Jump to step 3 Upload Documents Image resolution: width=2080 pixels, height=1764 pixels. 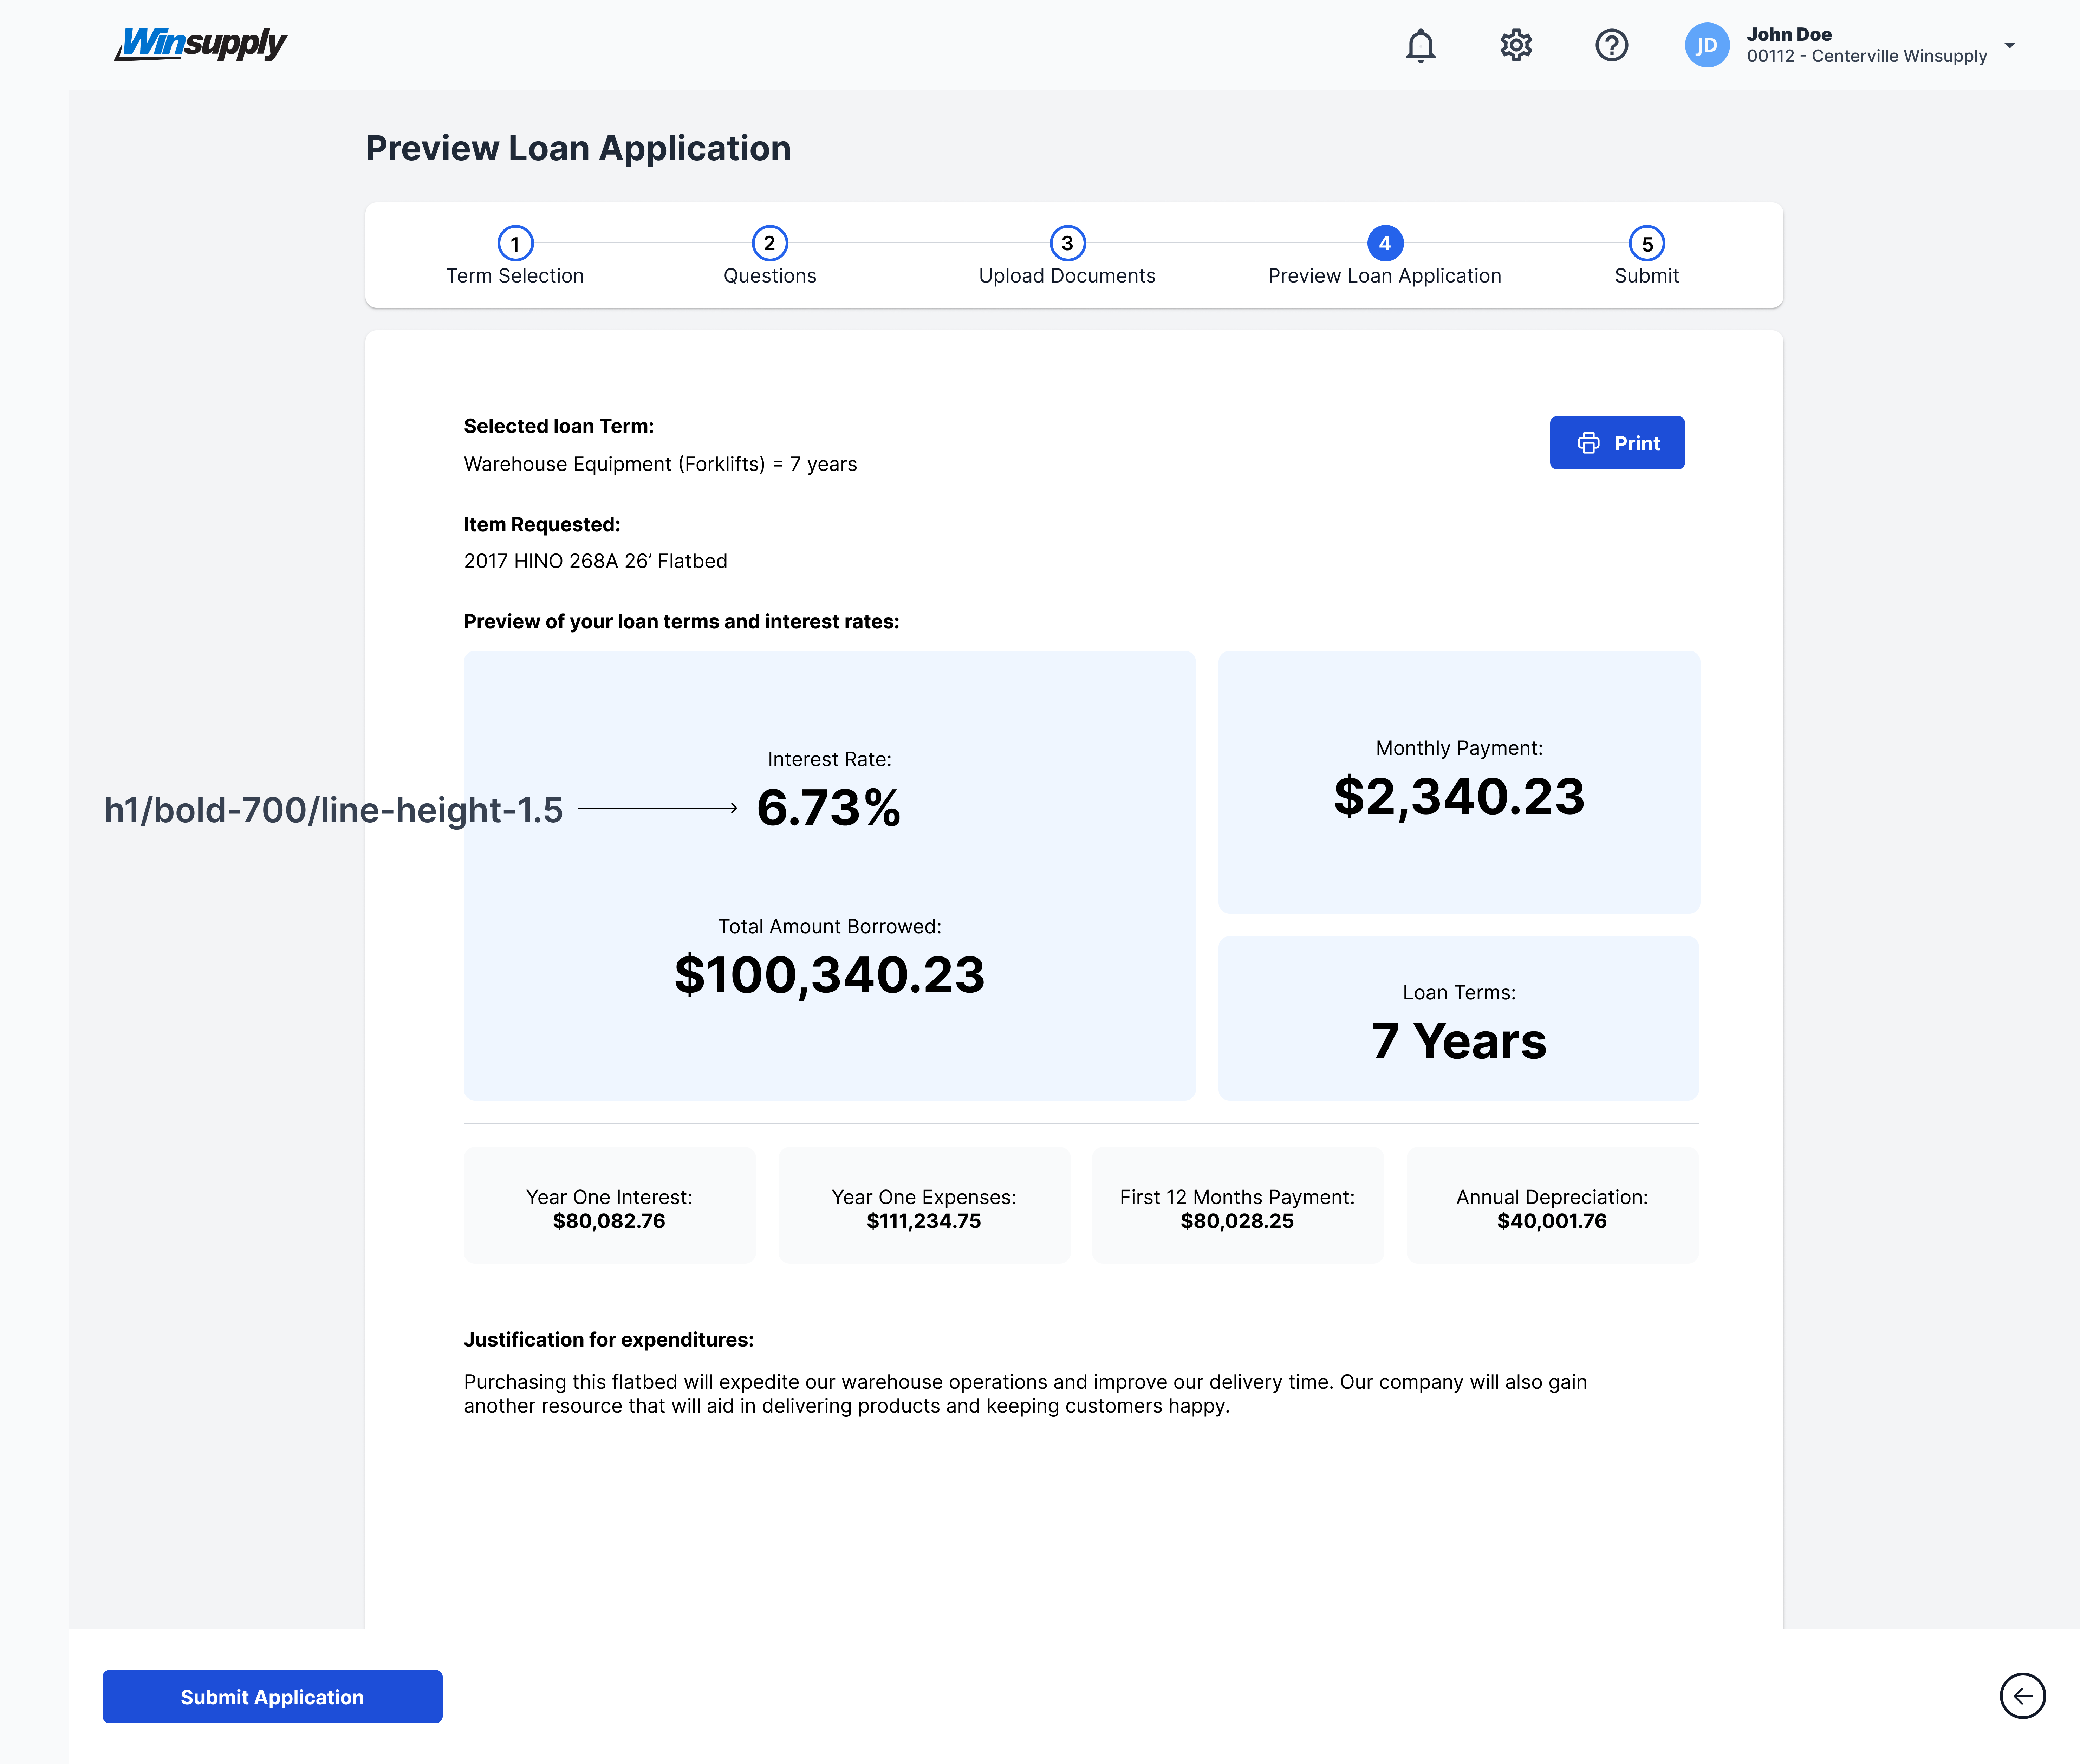1067,243
